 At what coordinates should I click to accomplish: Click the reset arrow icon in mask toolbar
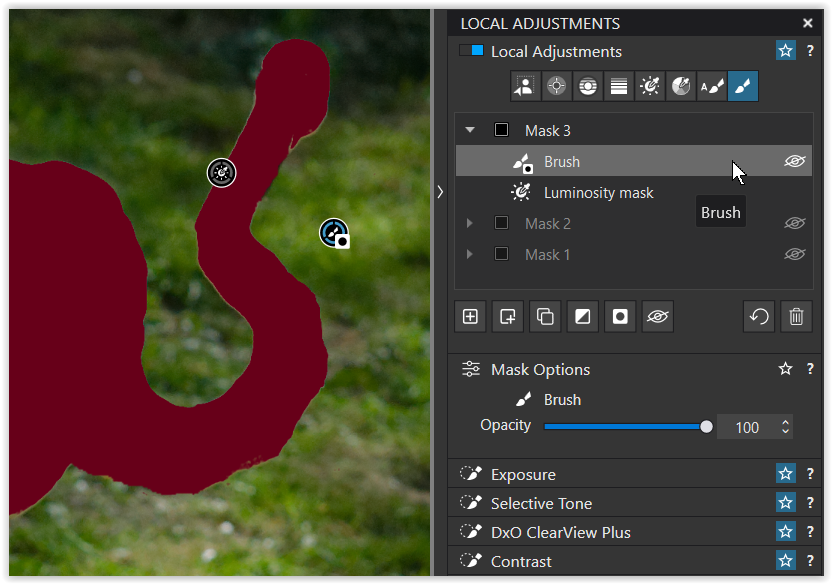click(x=759, y=317)
